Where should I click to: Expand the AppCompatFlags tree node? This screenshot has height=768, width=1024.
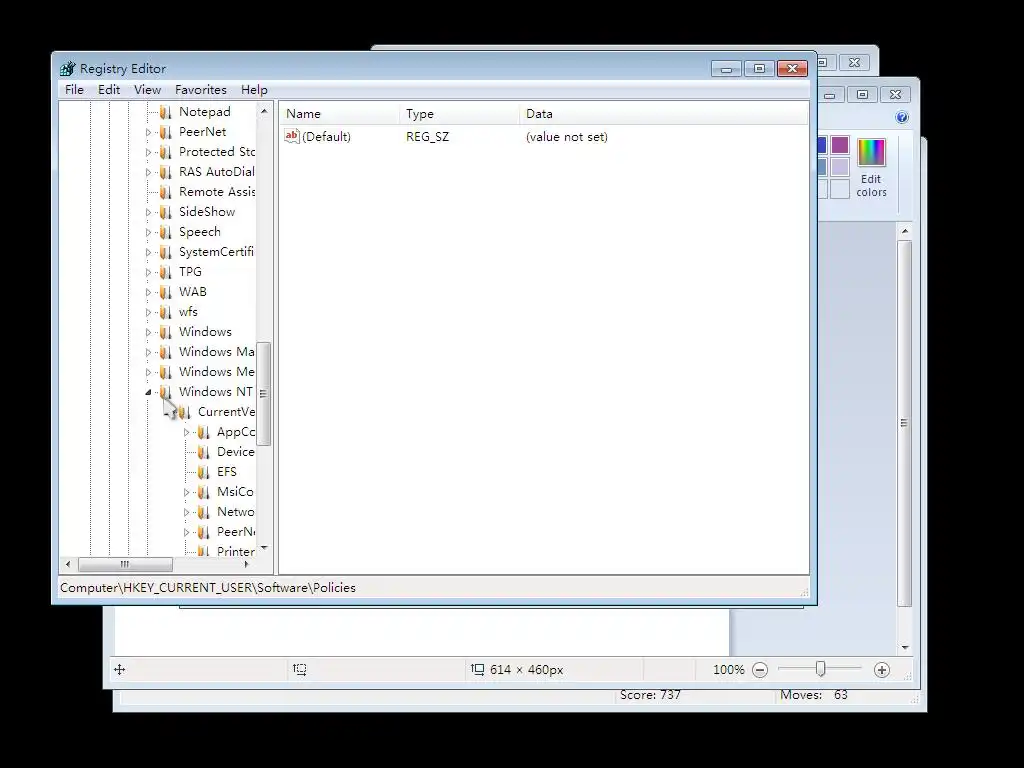[x=186, y=432]
